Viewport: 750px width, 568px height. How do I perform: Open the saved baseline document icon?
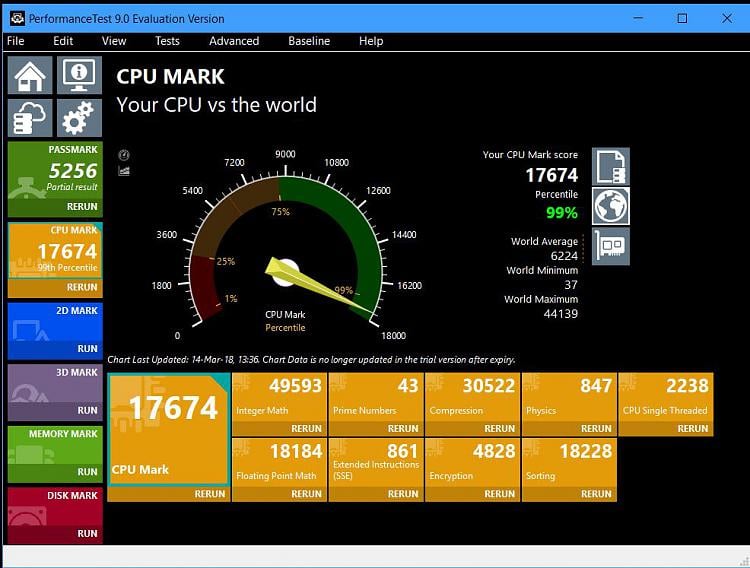pyautogui.click(x=611, y=167)
